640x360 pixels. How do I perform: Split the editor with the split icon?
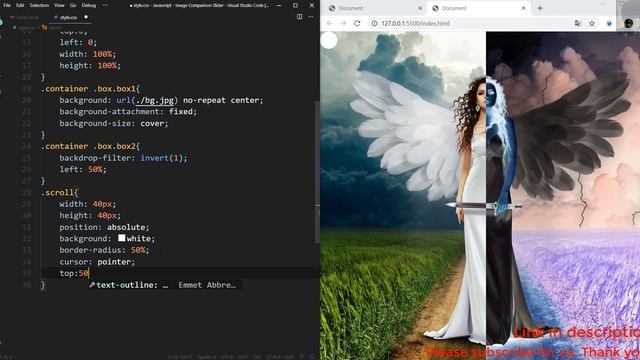[300, 17]
